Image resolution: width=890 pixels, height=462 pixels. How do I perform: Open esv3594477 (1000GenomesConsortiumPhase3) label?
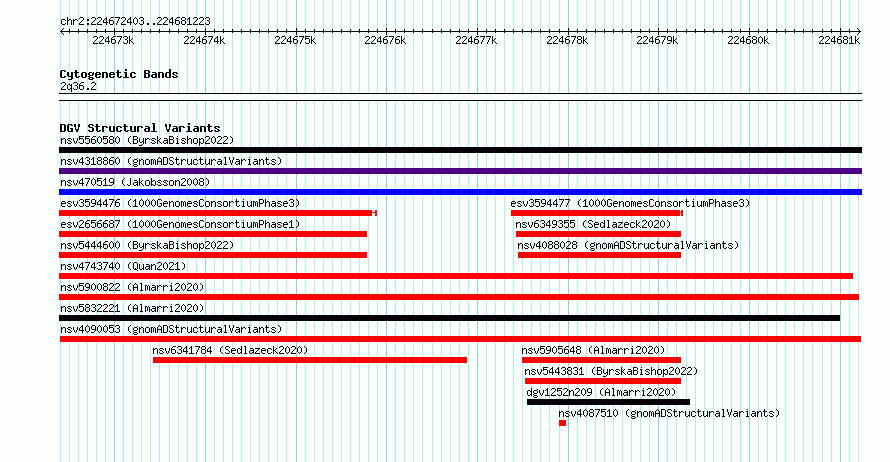click(x=630, y=203)
